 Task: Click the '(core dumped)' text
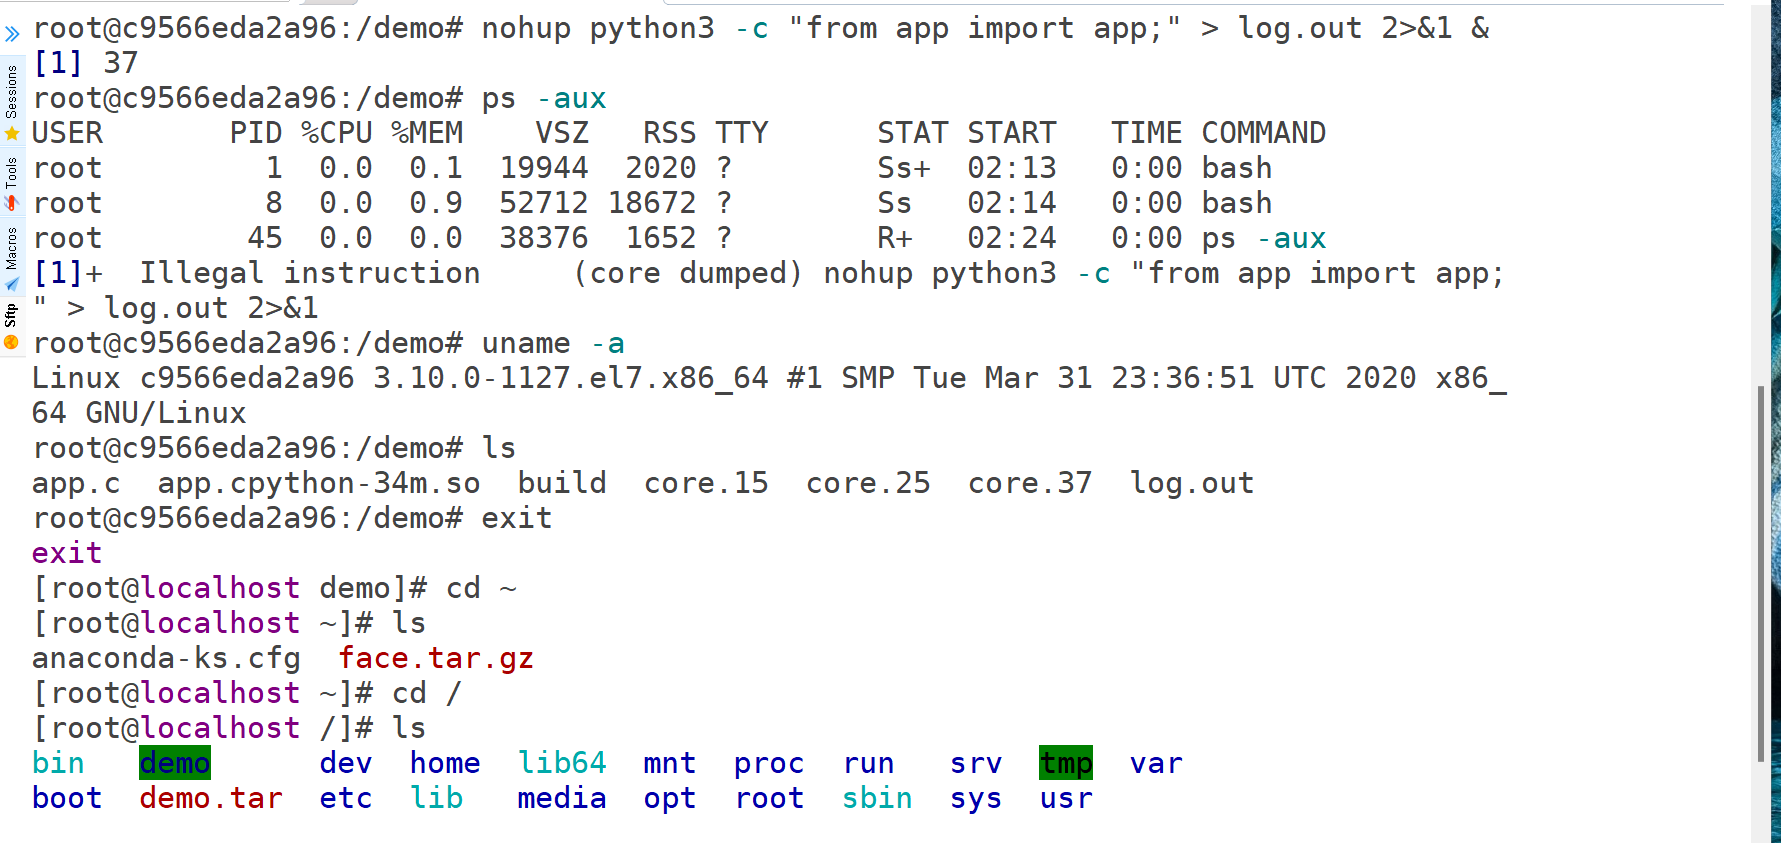pyautogui.click(x=688, y=273)
